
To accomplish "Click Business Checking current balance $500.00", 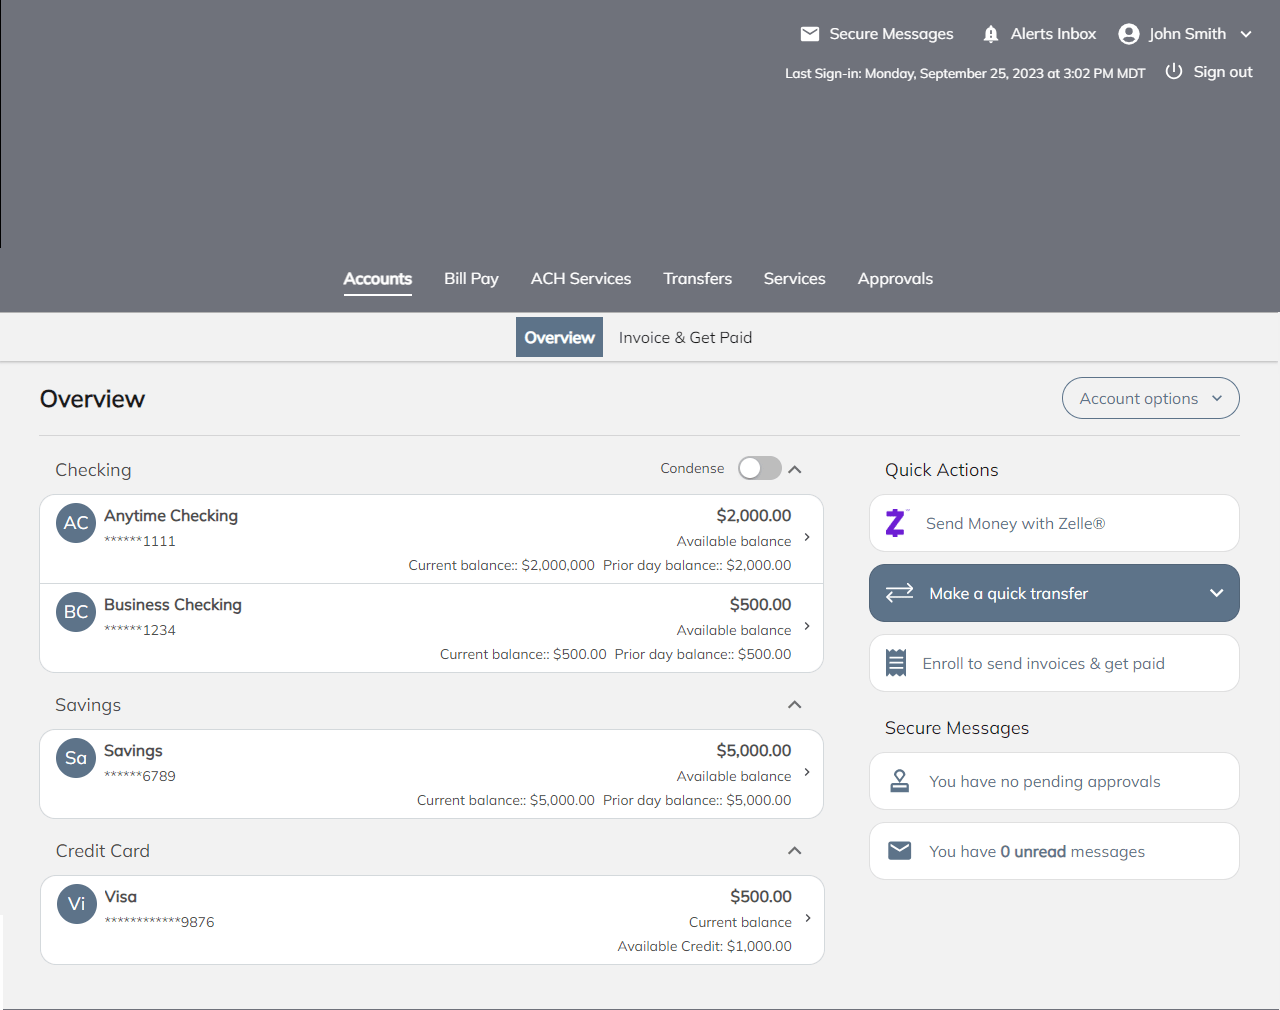I will point(523,654).
